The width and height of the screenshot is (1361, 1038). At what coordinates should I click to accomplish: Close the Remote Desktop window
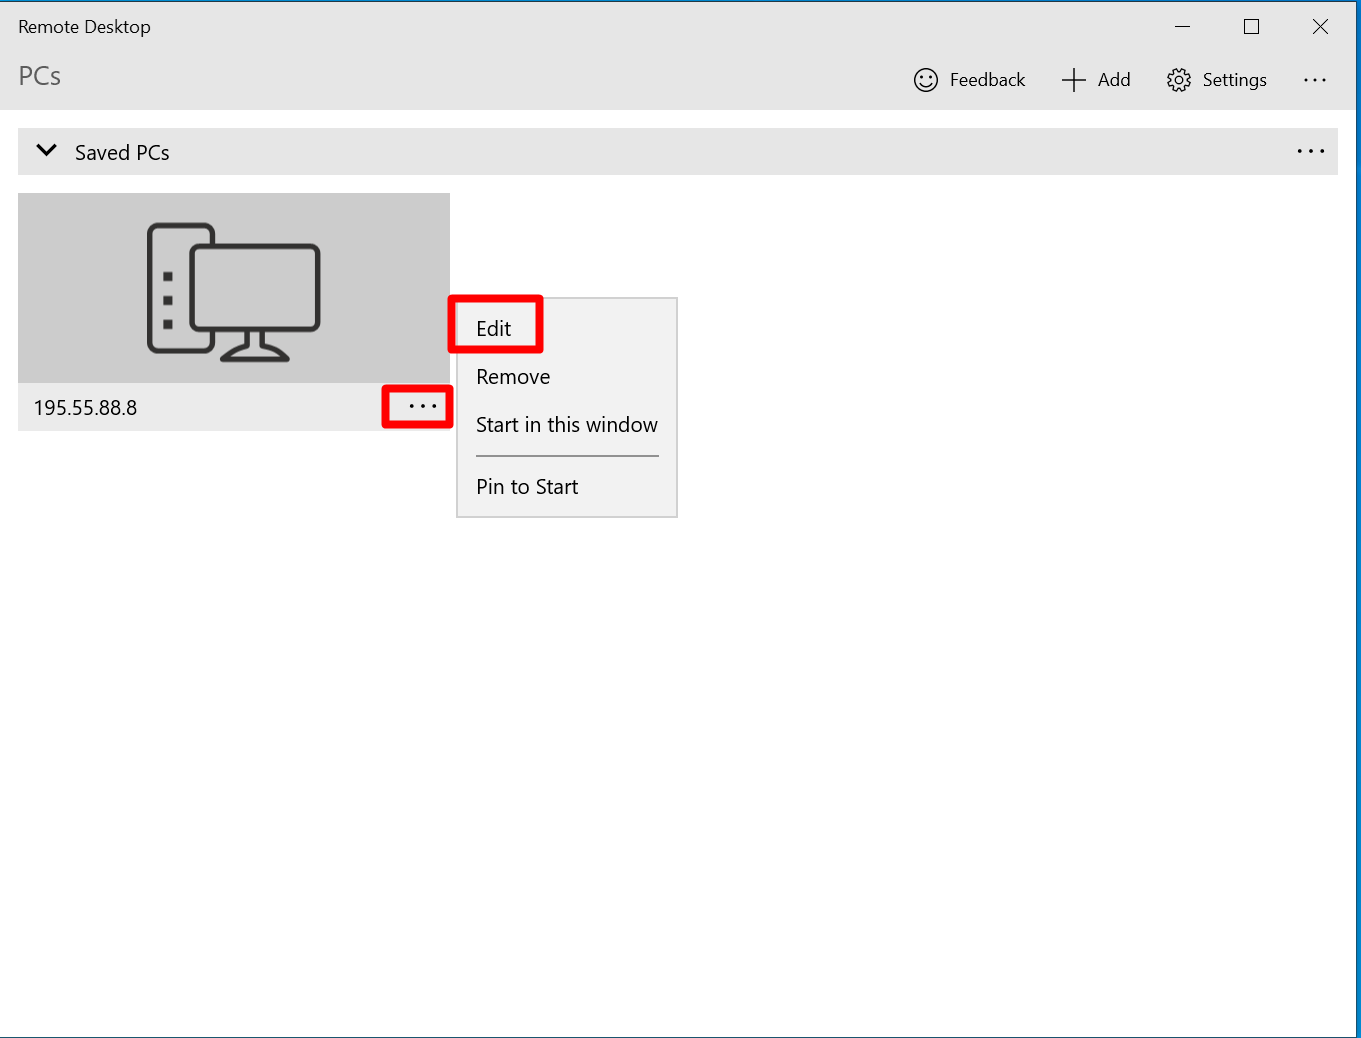click(1320, 27)
